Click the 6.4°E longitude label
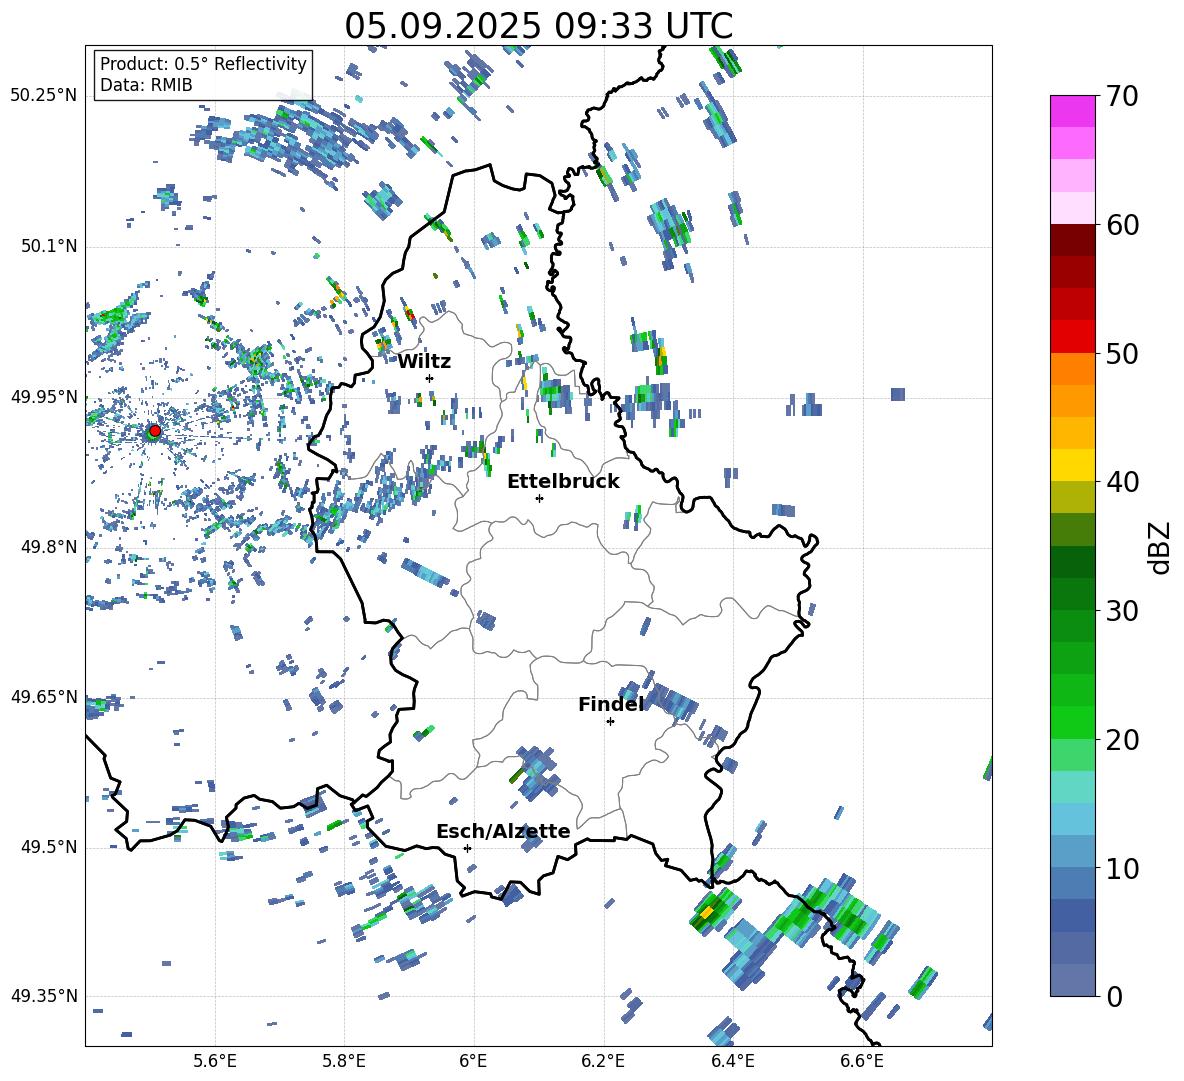1184x1081 pixels. [x=732, y=1061]
